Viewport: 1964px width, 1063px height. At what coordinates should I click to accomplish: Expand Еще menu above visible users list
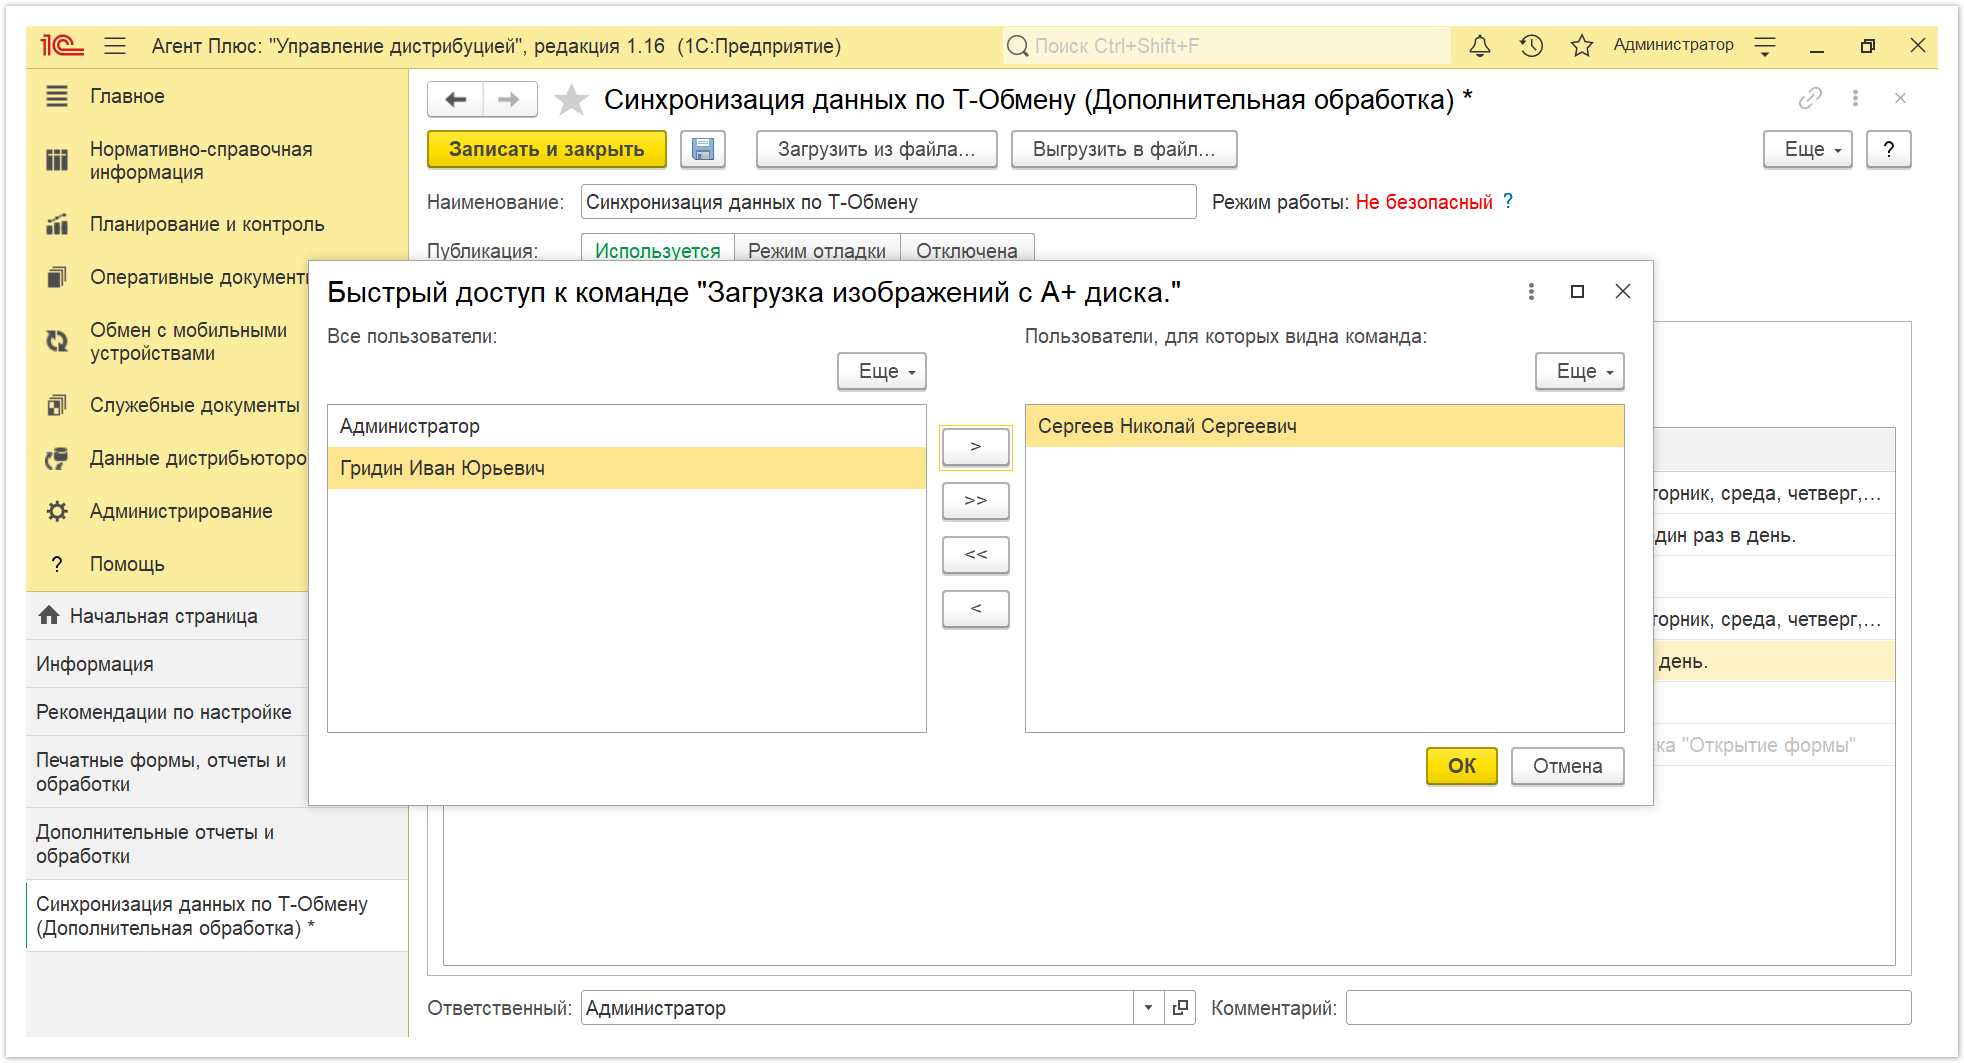(x=1580, y=371)
